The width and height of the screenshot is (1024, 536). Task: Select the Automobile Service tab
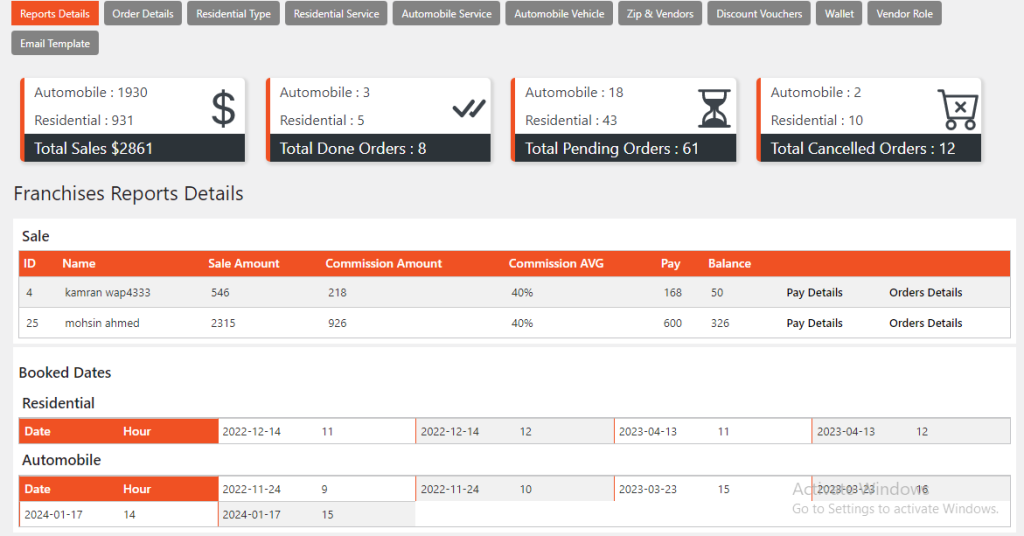[446, 14]
